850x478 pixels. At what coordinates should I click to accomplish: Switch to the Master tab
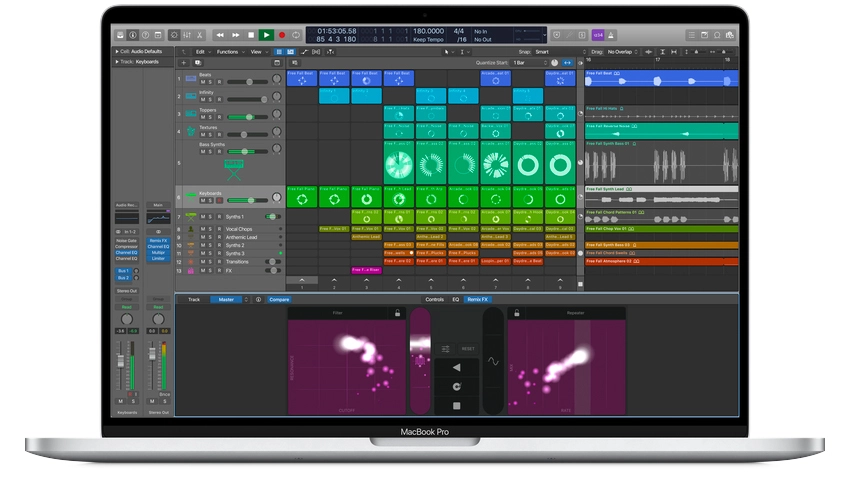(x=227, y=299)
